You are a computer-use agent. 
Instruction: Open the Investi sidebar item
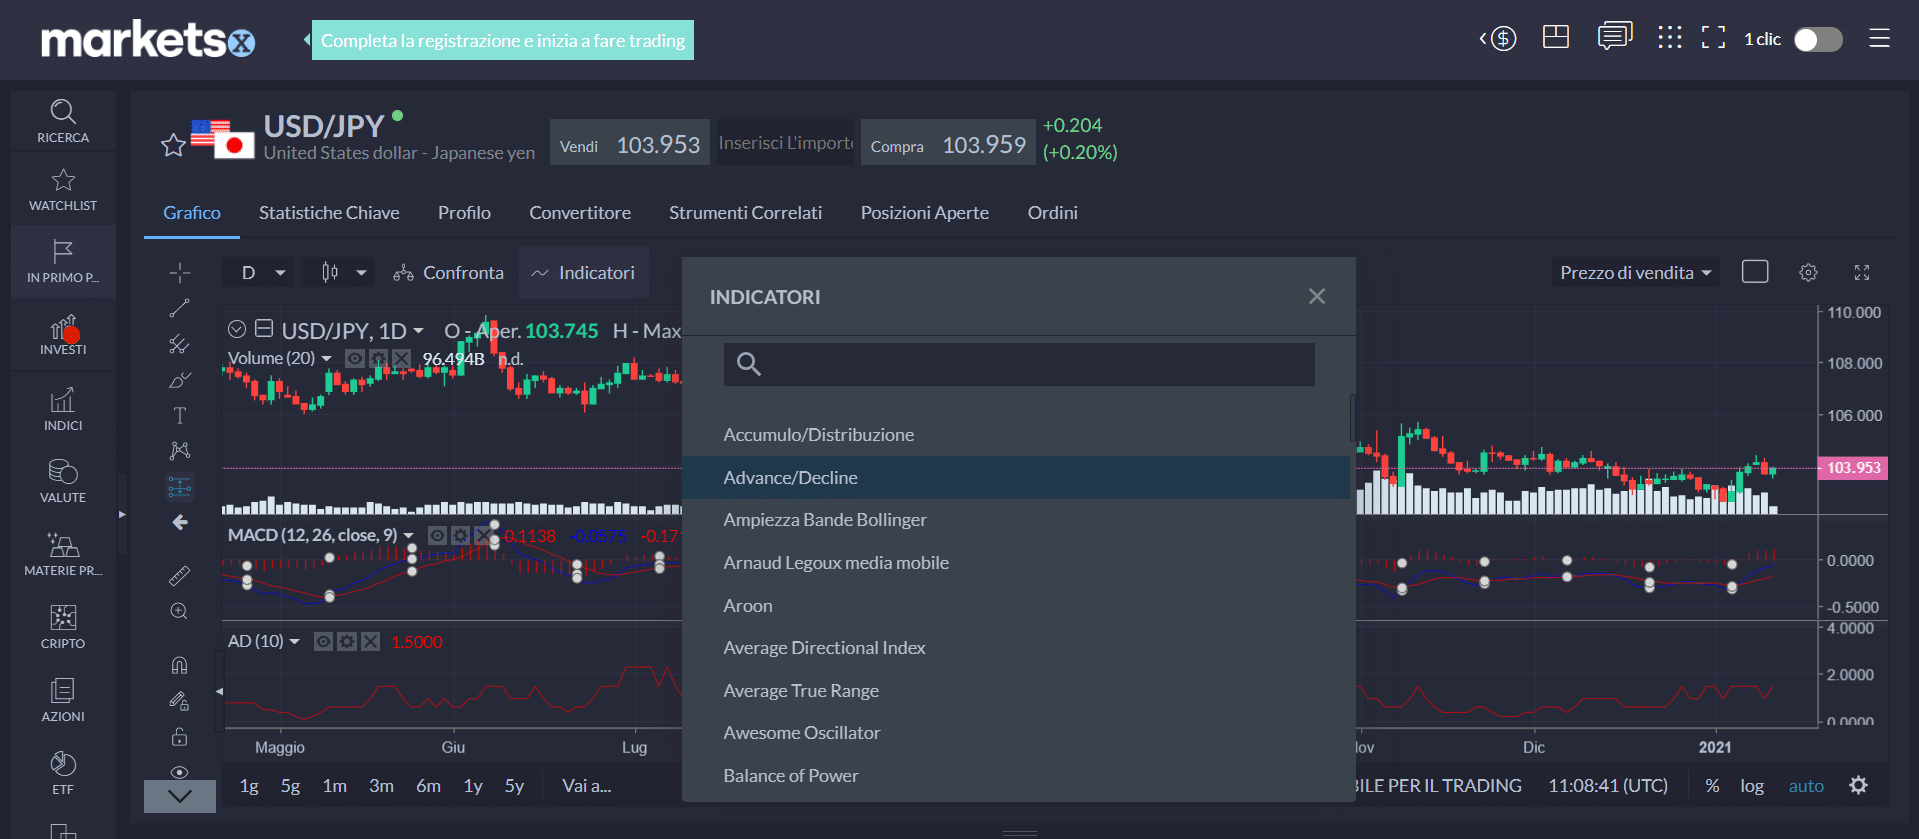click(63, 334)
